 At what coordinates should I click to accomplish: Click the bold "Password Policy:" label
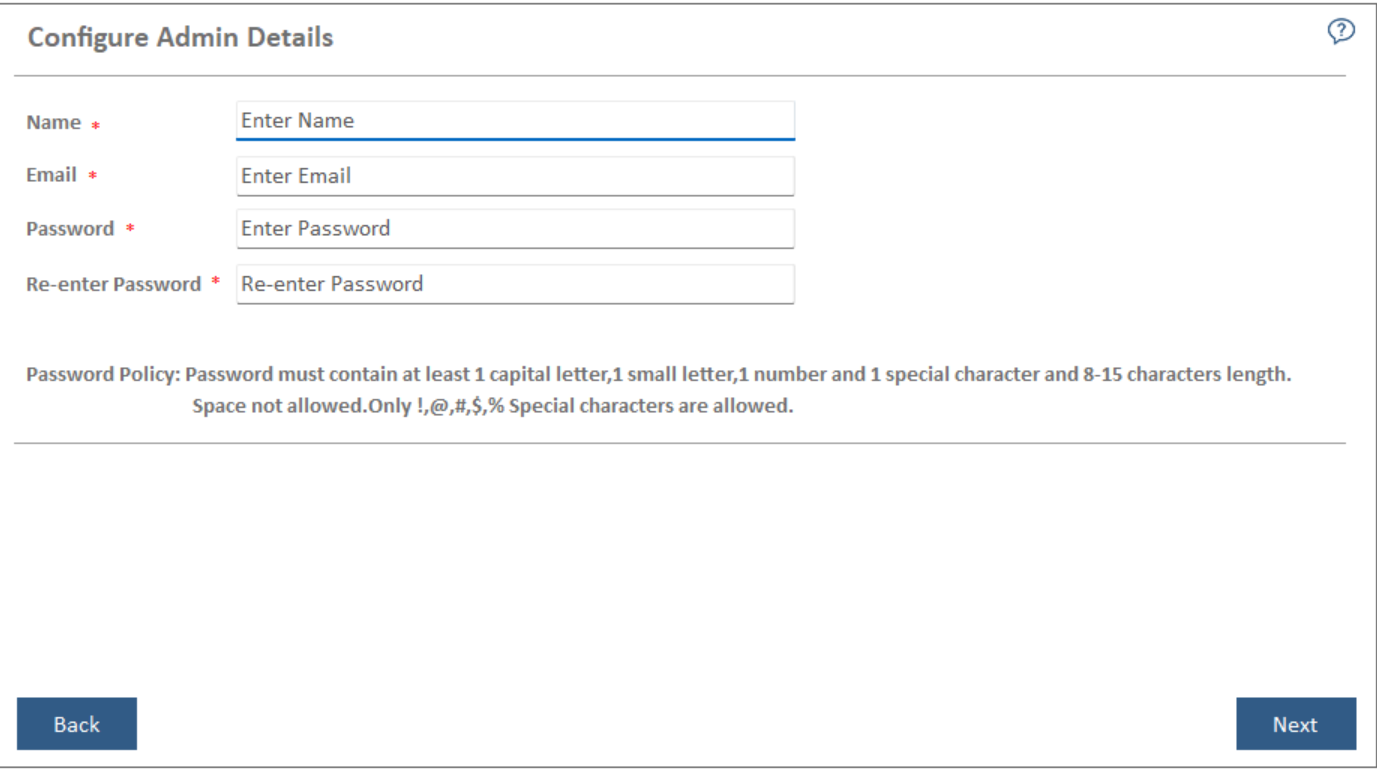click(103, 377)
